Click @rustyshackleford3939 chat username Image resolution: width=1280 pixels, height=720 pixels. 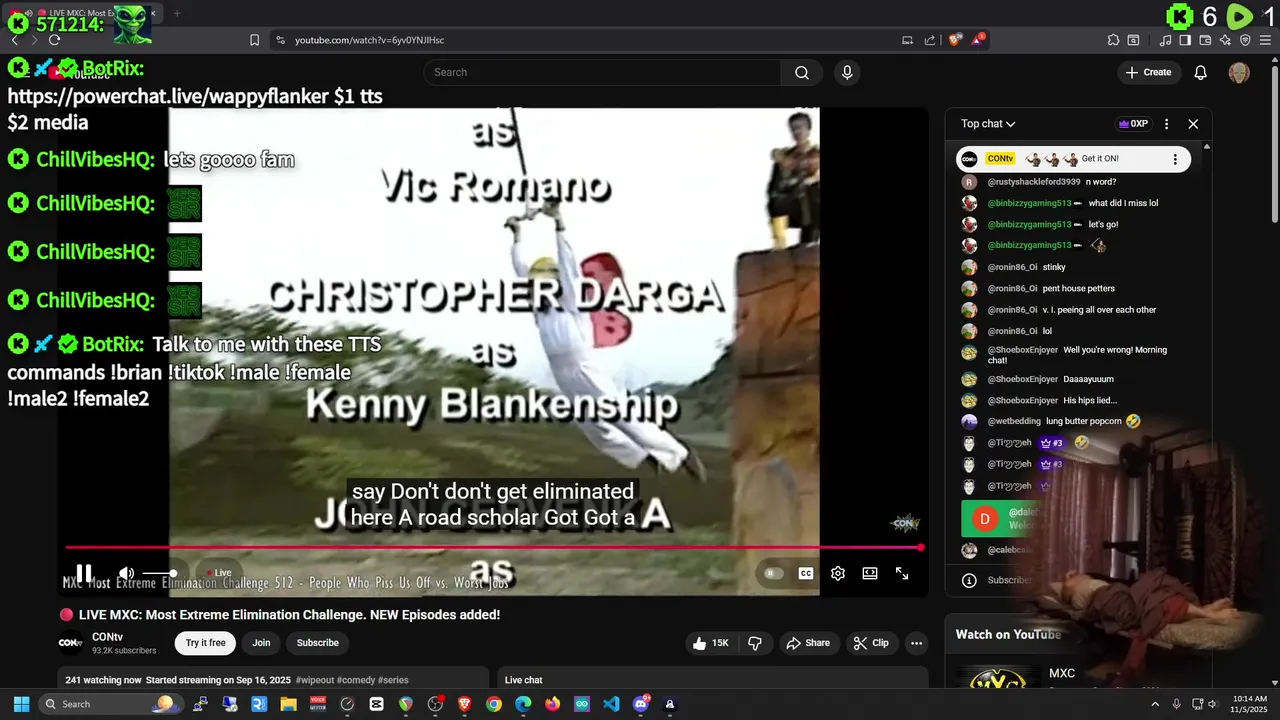pos(1033,182)
